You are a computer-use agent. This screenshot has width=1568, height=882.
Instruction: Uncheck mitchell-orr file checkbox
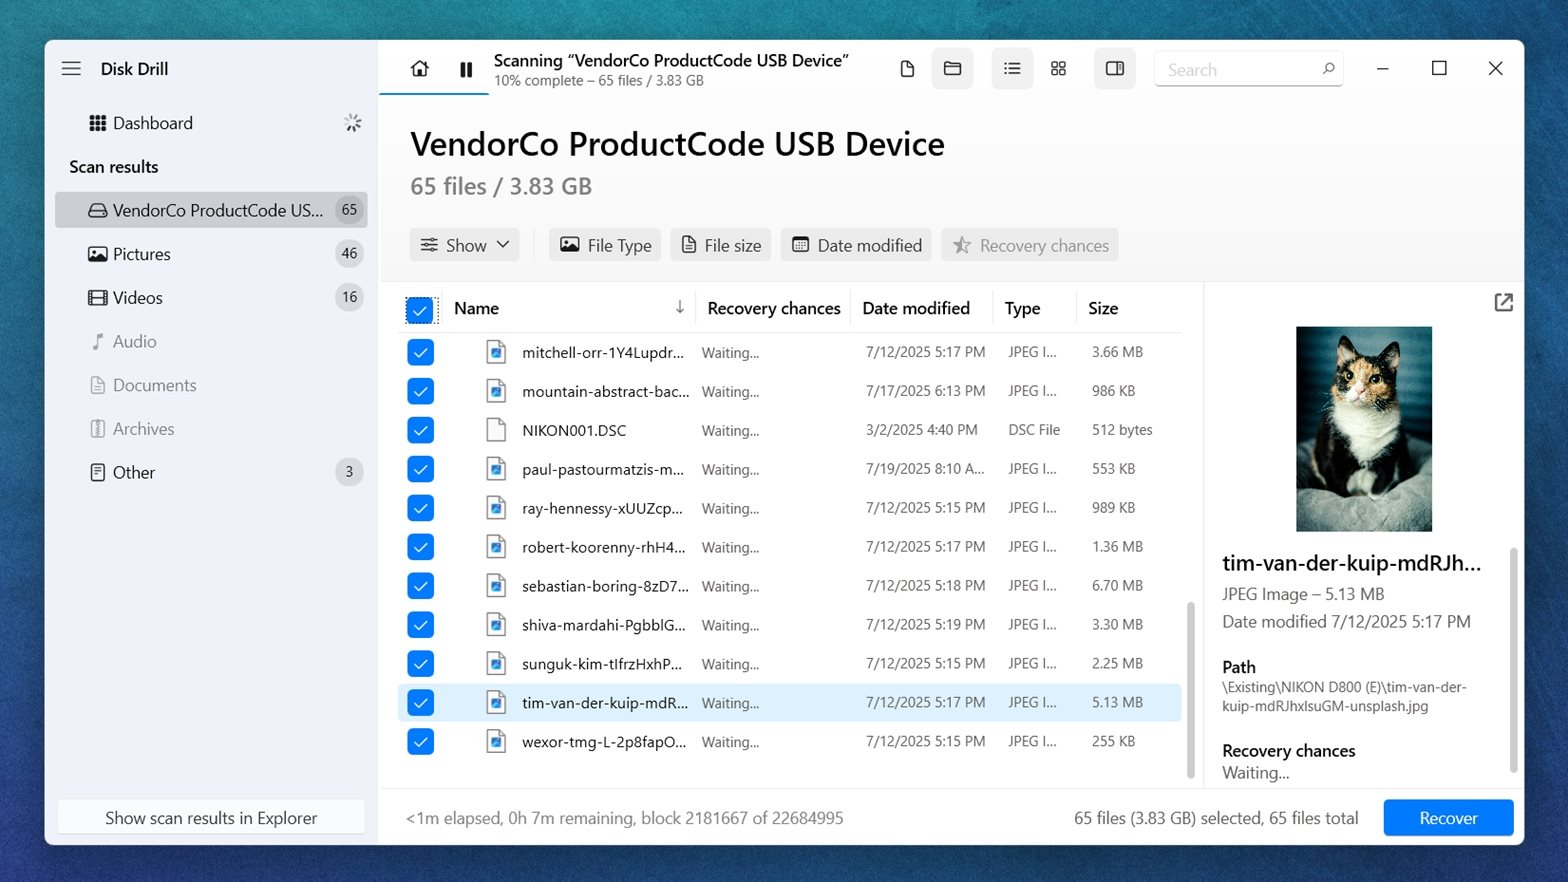[421, 352]
